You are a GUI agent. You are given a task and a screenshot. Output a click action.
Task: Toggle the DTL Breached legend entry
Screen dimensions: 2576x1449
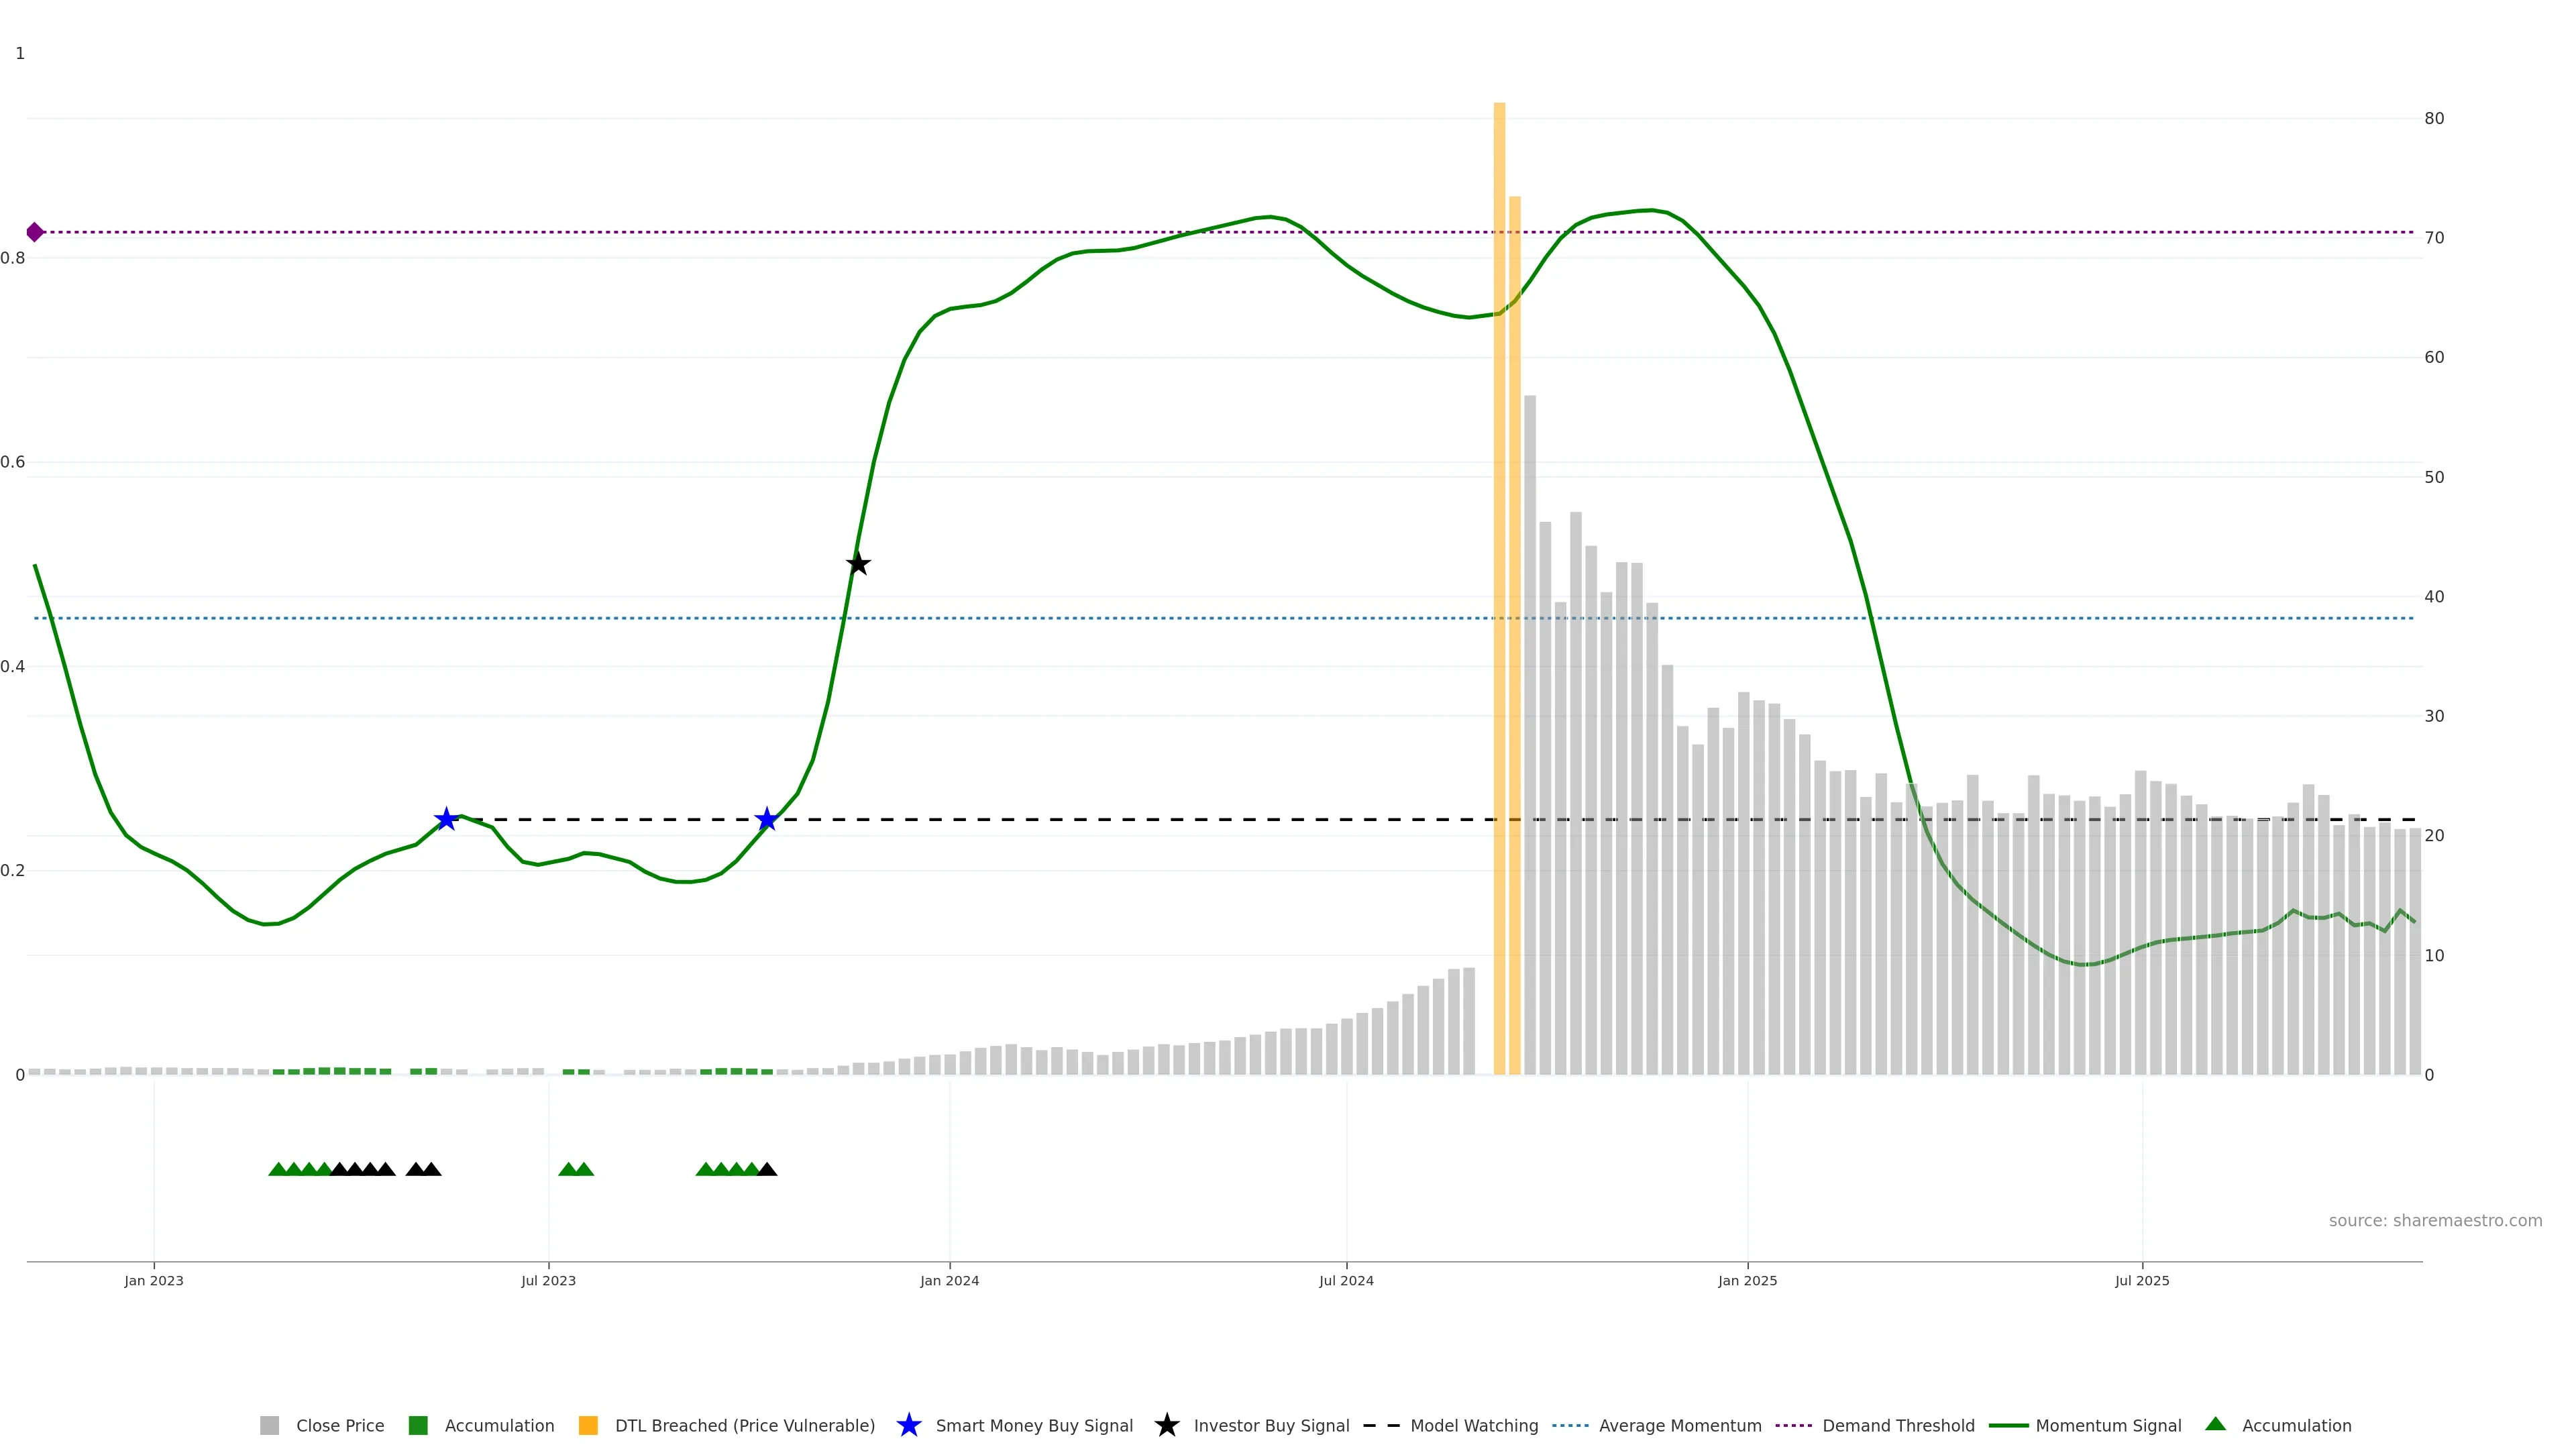point(744,1425)
